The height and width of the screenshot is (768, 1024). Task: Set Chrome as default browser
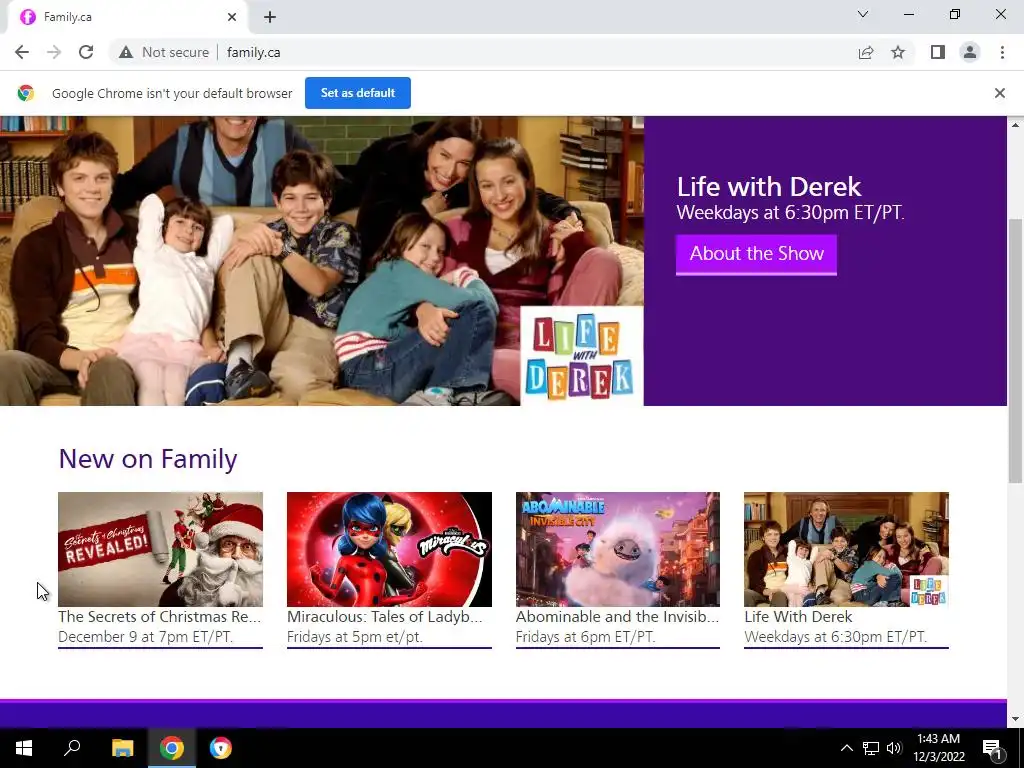358,93
